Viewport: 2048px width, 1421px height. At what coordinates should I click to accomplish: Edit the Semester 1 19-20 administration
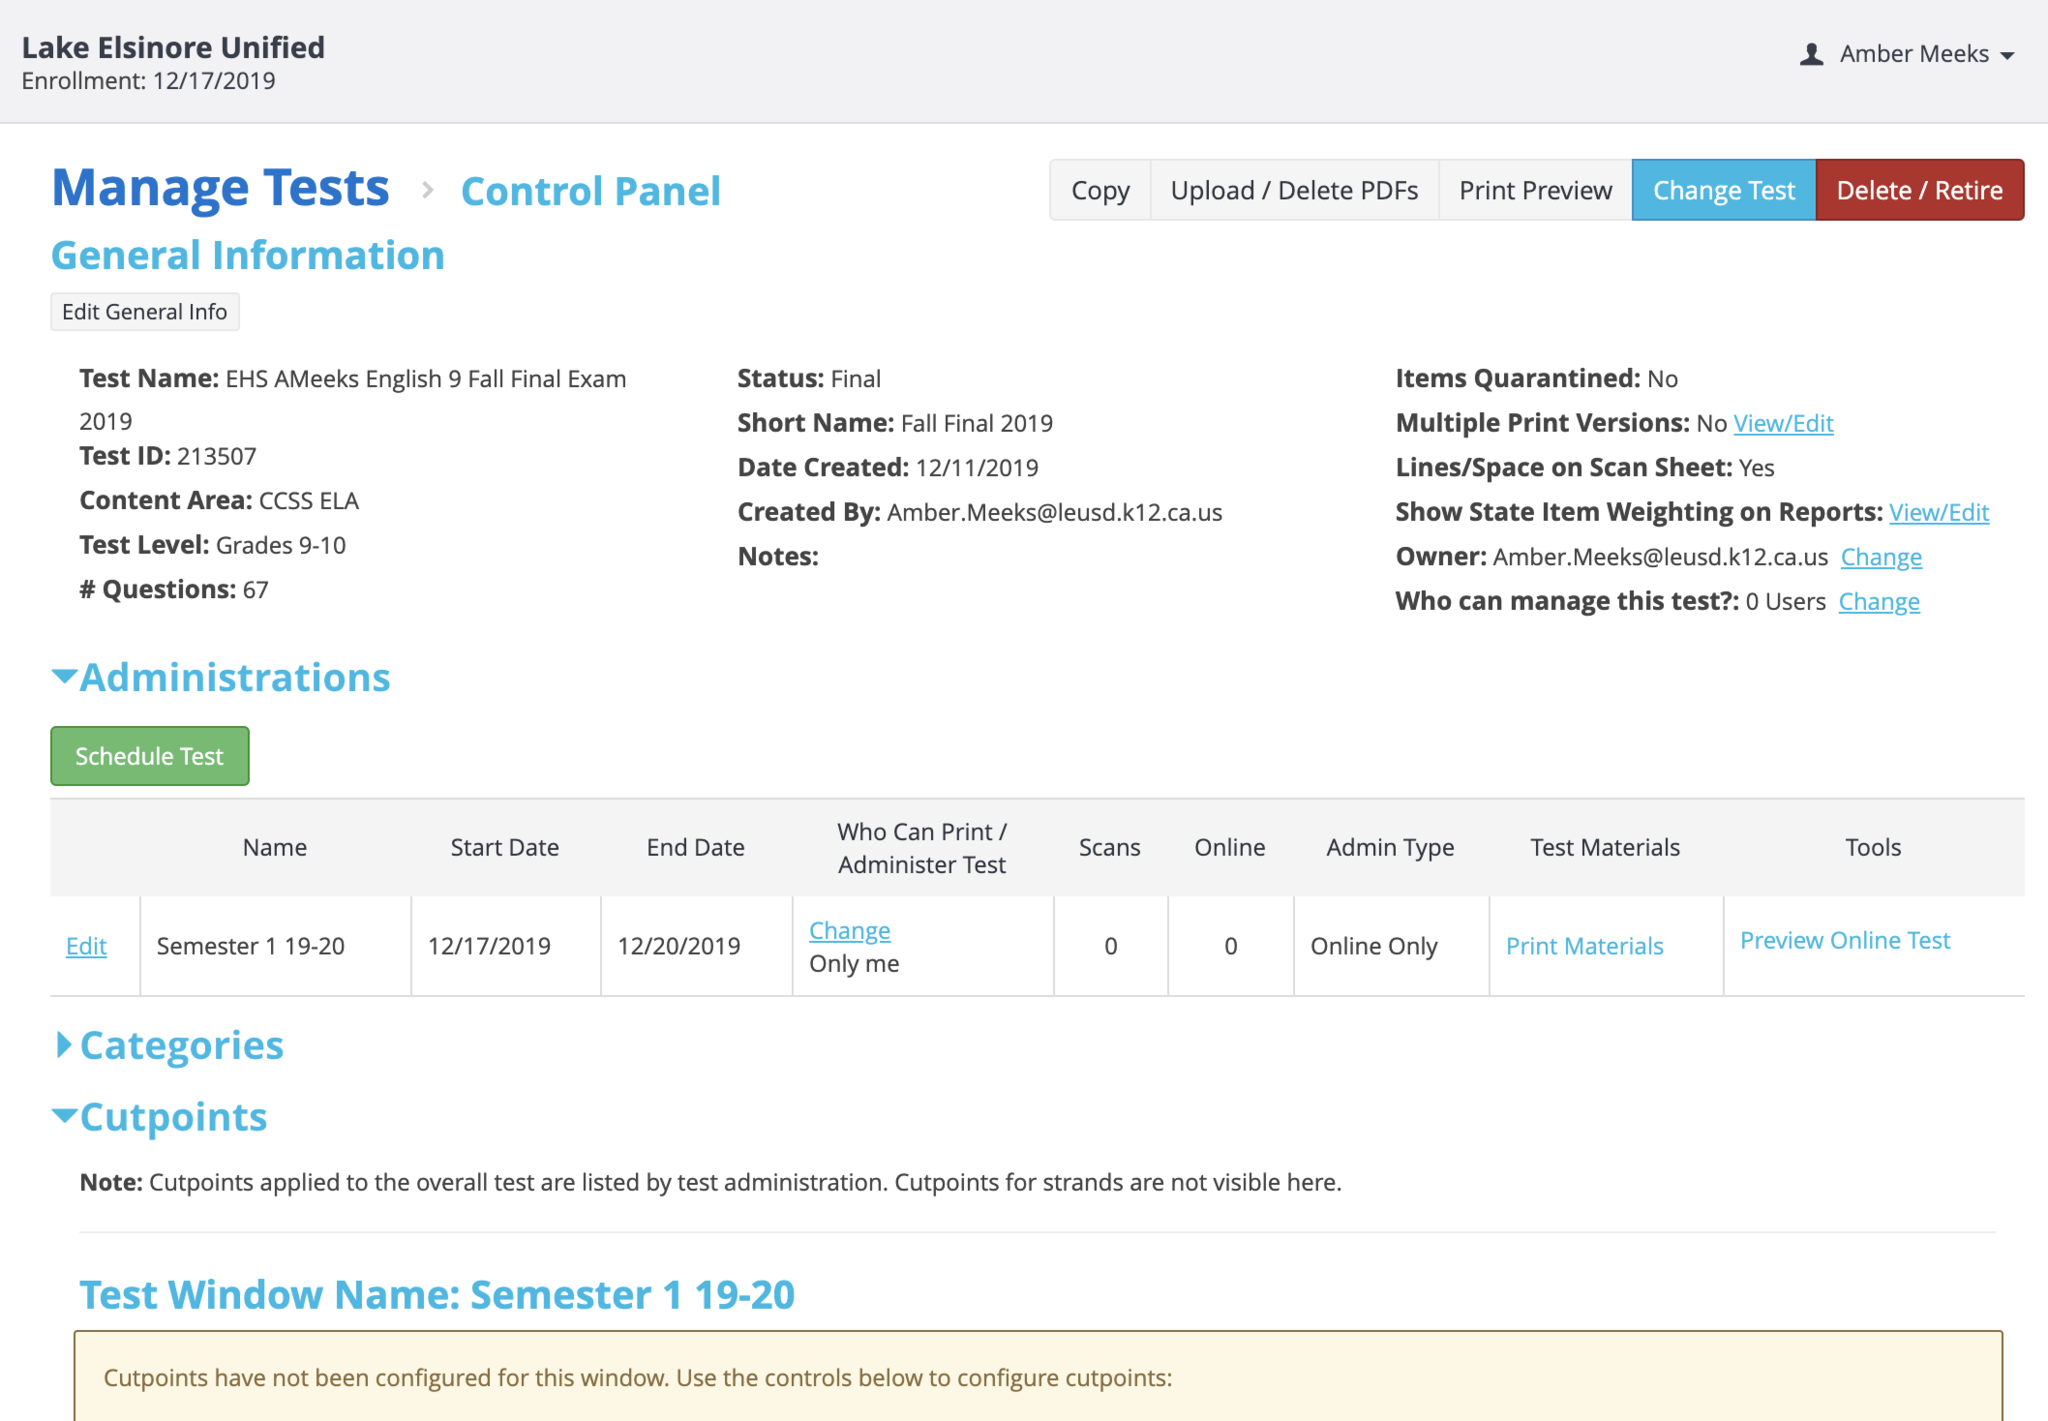(x=86, y=946)
